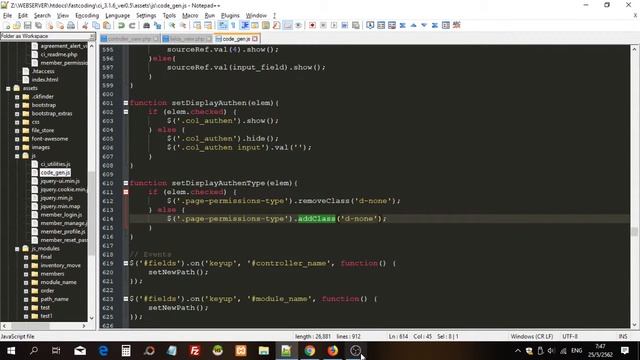Create a new file with New toolbar icon

click(x=7, y=25)
